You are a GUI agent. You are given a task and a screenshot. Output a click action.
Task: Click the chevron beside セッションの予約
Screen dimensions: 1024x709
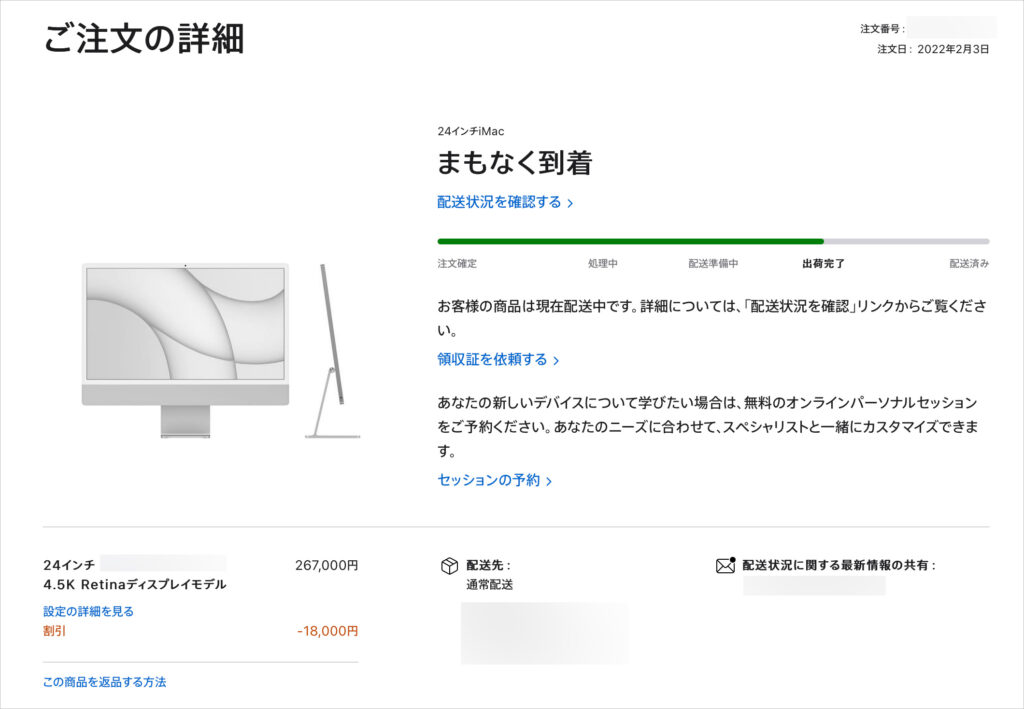click(549, 481)
